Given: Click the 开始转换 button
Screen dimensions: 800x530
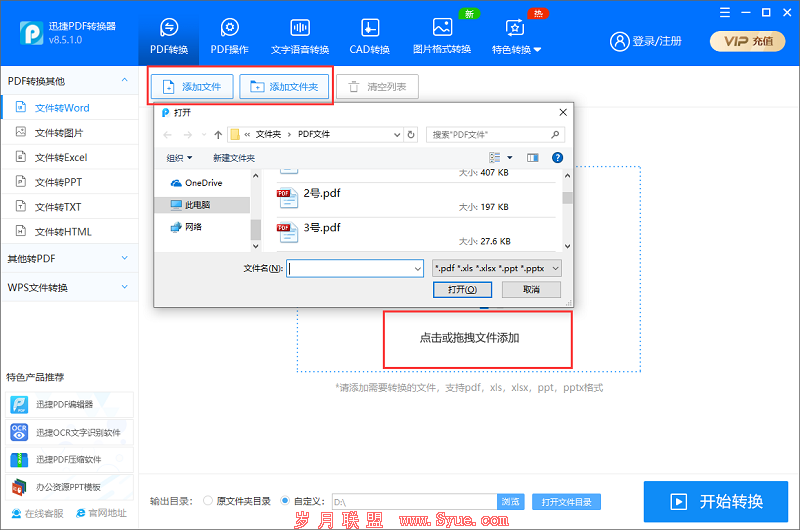Looking at the screenshot, I should coord(716,501).
